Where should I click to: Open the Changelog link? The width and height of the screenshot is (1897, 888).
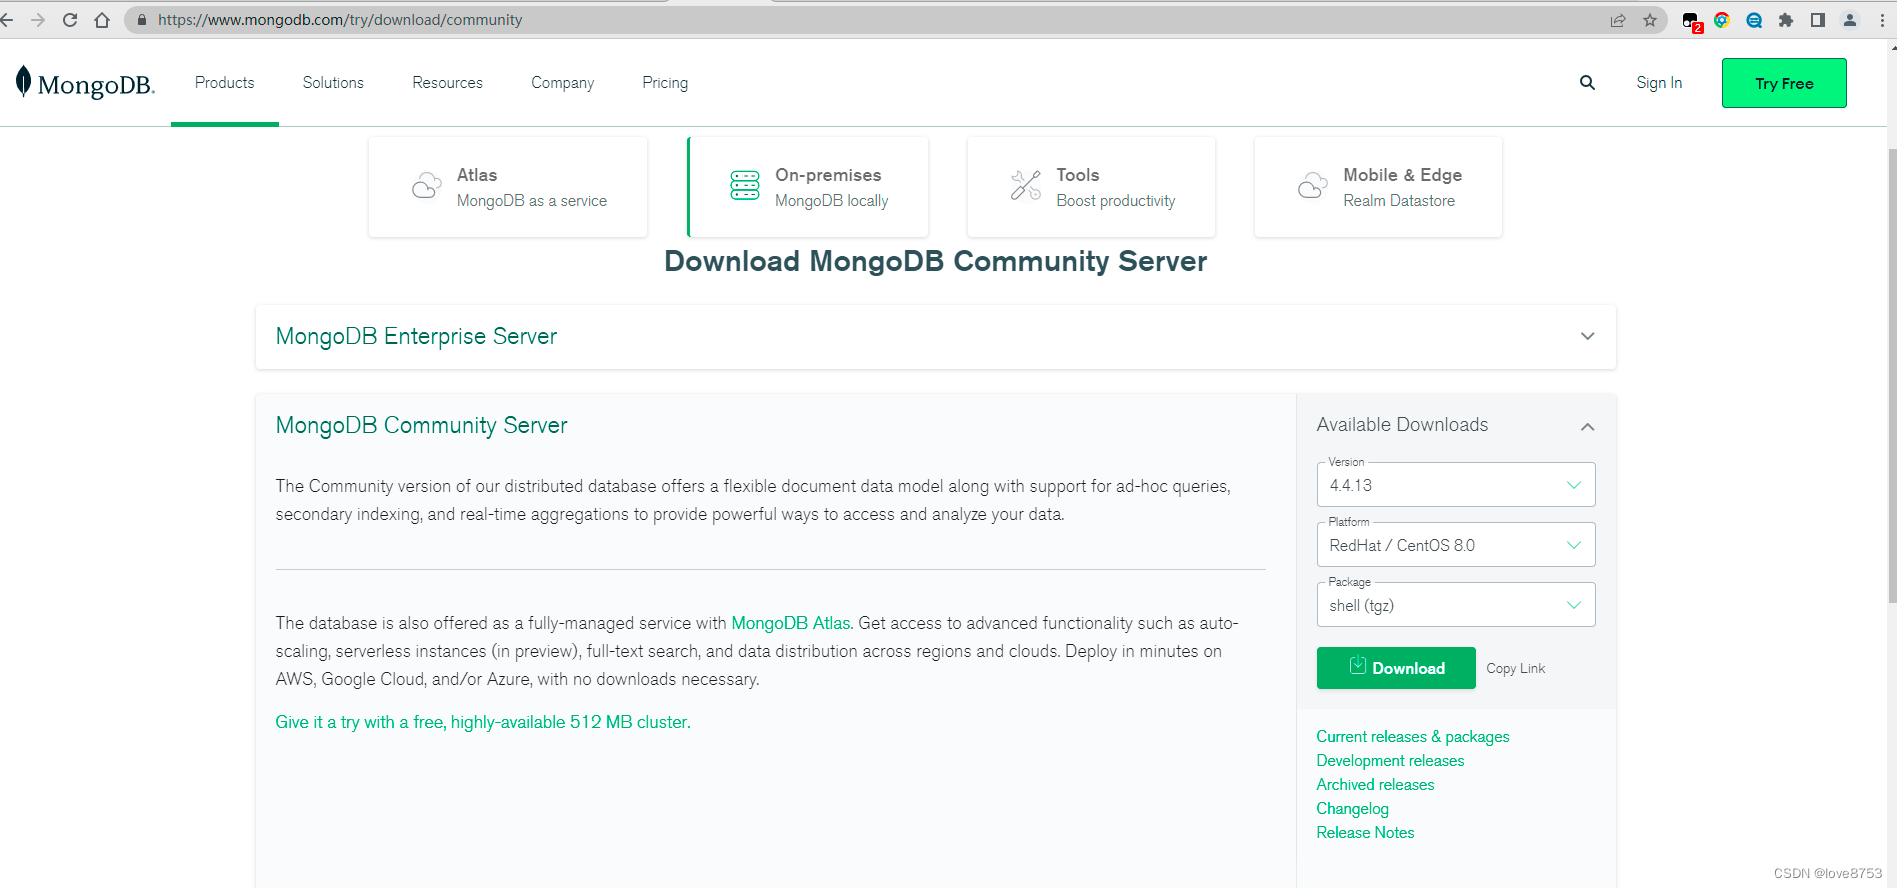click(x=1352, y=809)
